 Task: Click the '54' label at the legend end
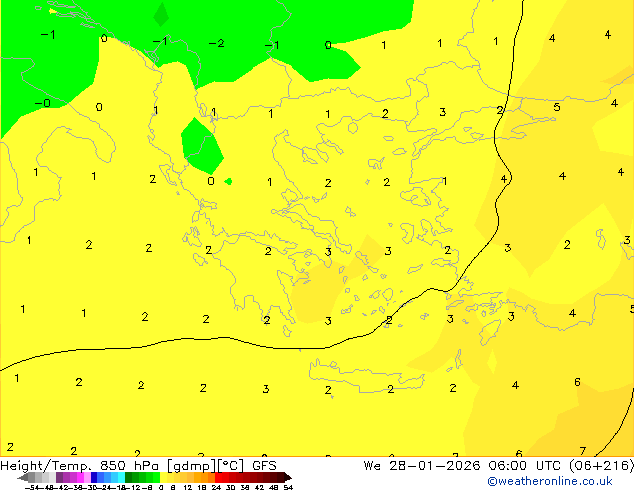288,487
